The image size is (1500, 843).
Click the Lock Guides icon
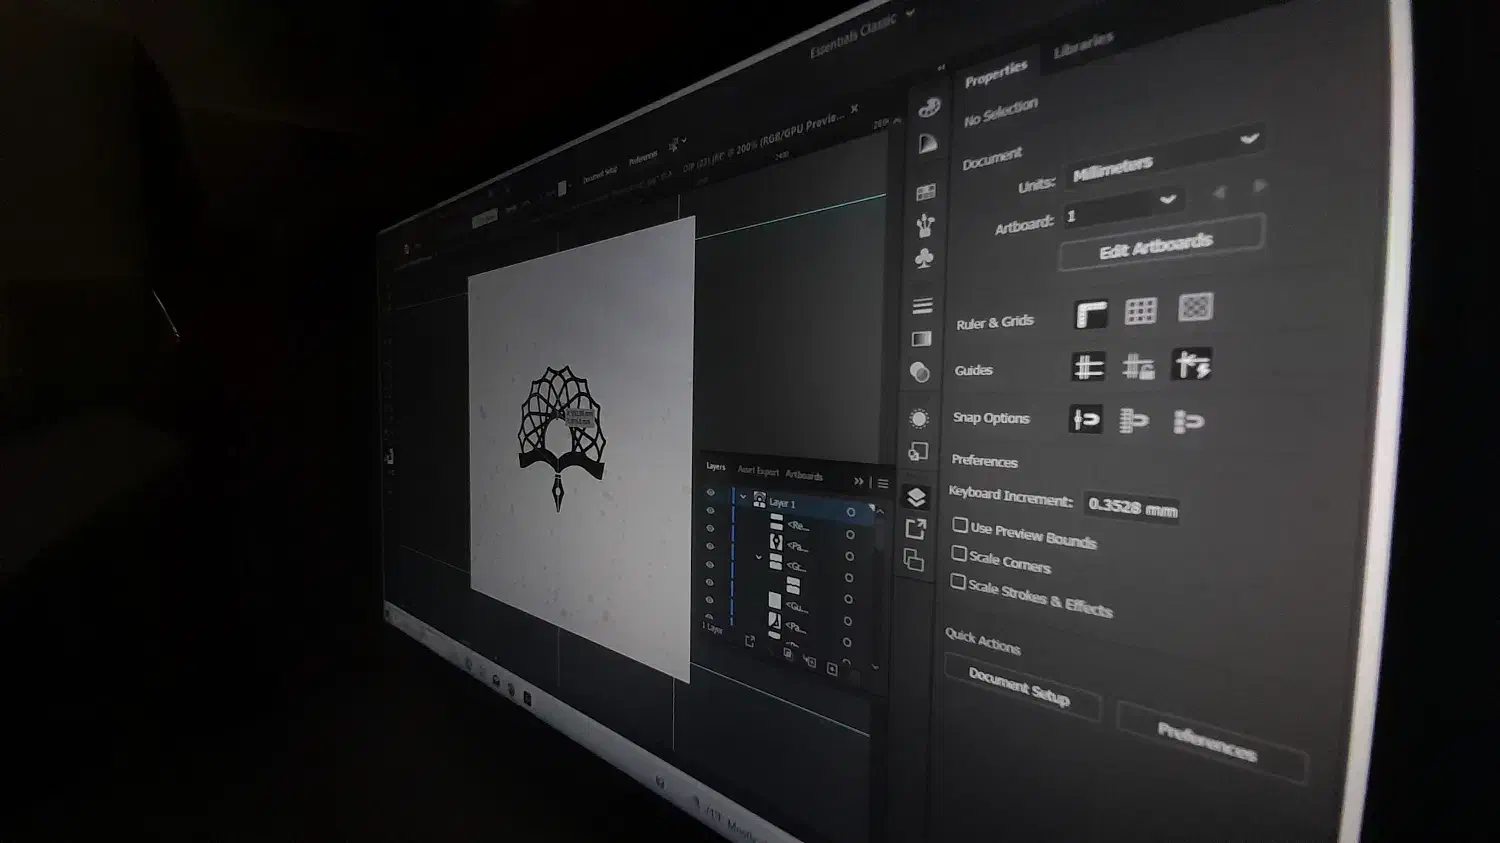(1138, 367)
